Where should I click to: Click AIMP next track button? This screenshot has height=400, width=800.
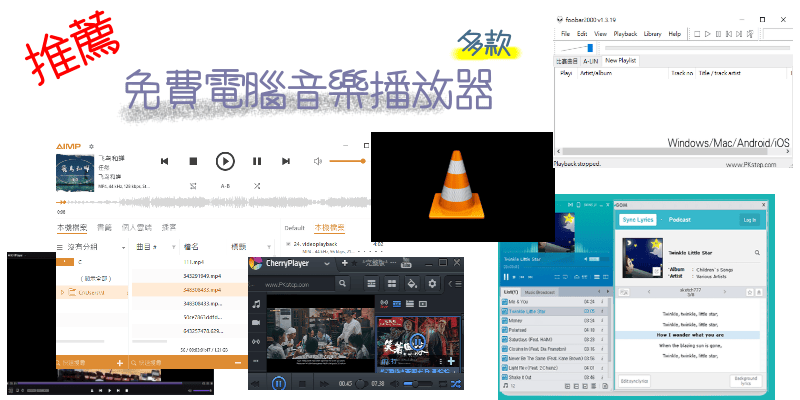click(286, 161)
